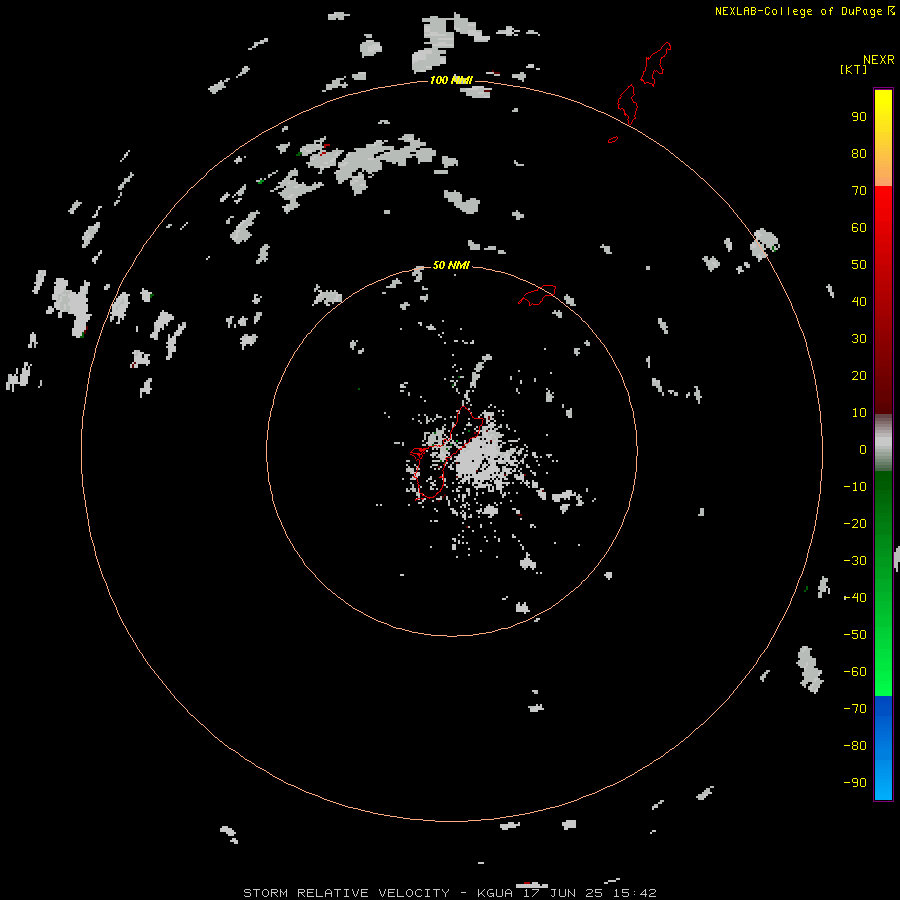This screenshot has height=900, width=900.
Task: Click the -80 scale label
Action: 855,746
